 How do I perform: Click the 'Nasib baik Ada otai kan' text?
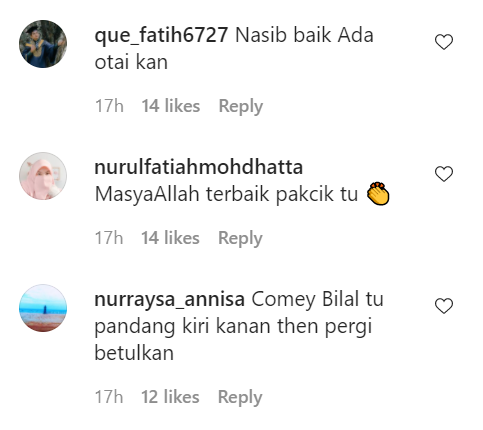[234, 49]
